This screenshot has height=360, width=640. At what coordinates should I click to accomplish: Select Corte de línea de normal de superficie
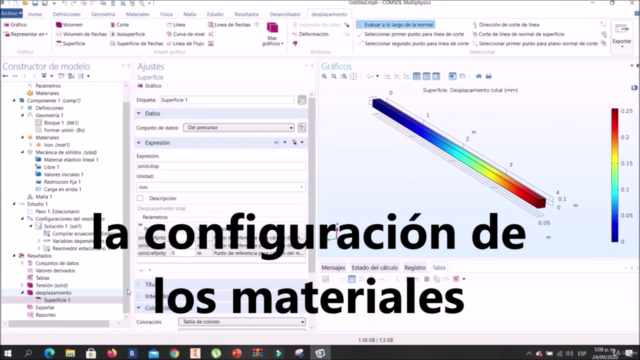[x=518, y=34]
